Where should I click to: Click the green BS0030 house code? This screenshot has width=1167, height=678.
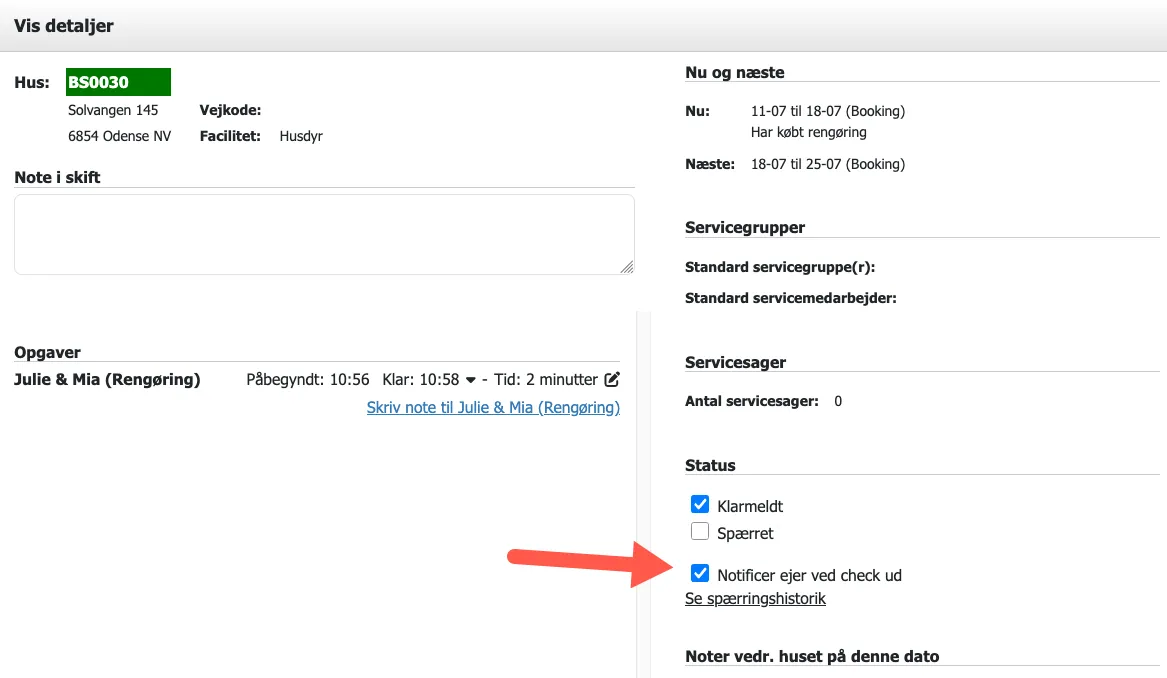[x=118, y=82]
